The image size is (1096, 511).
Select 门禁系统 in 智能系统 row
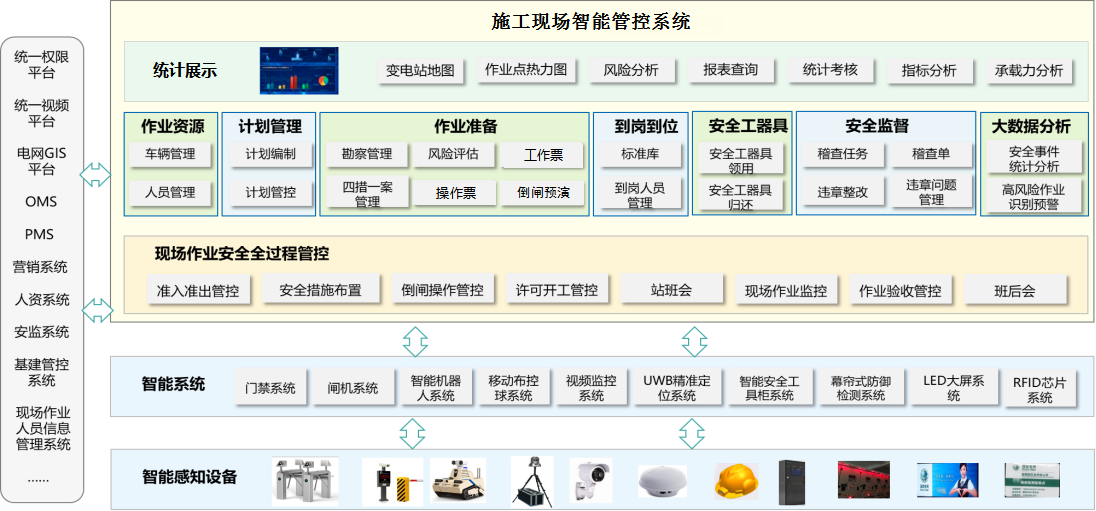(270, 388)
